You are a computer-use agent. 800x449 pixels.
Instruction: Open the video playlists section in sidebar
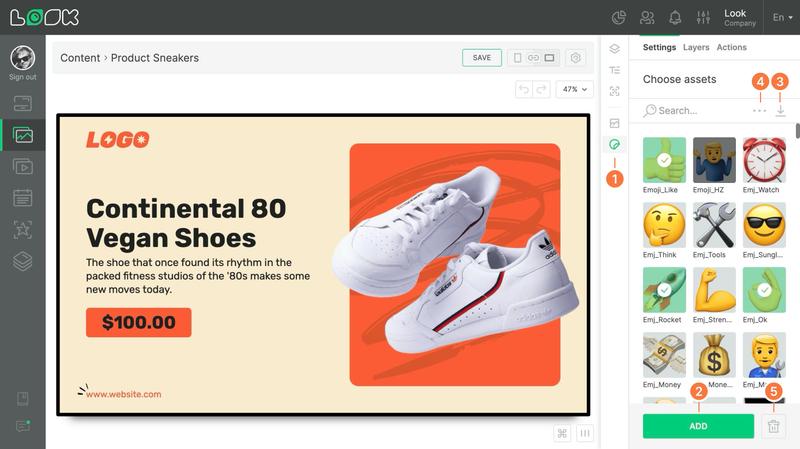point(22,167)
